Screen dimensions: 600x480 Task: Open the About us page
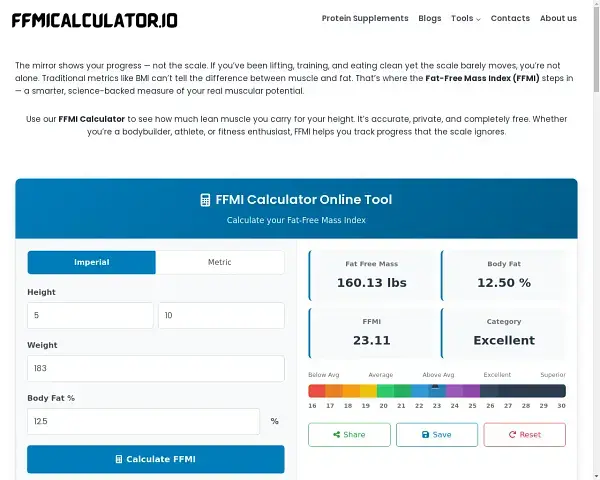pyautogui.click(x=558, y=18)
